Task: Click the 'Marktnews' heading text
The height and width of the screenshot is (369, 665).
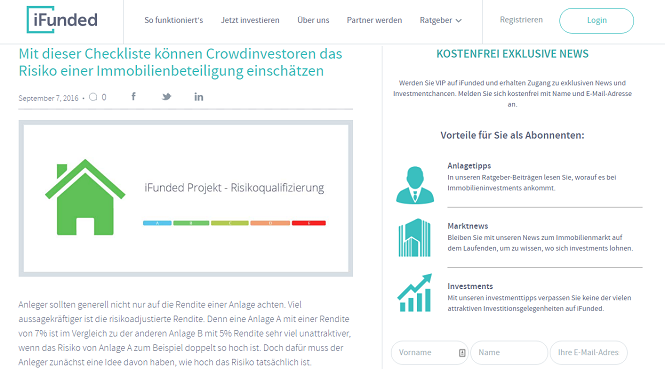Action: point(468,226)
